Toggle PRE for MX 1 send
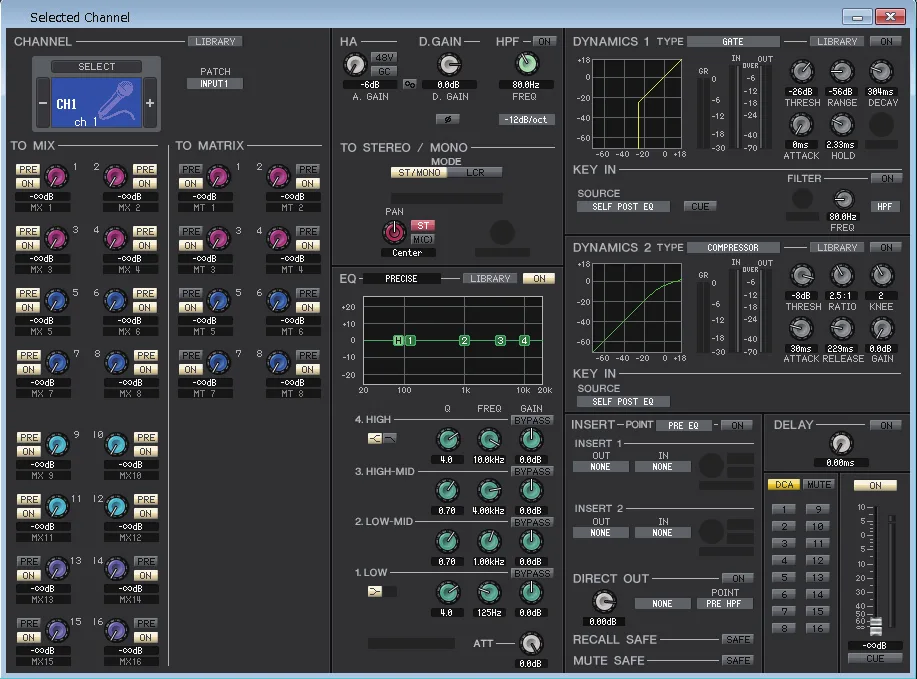 click(28, 169)
